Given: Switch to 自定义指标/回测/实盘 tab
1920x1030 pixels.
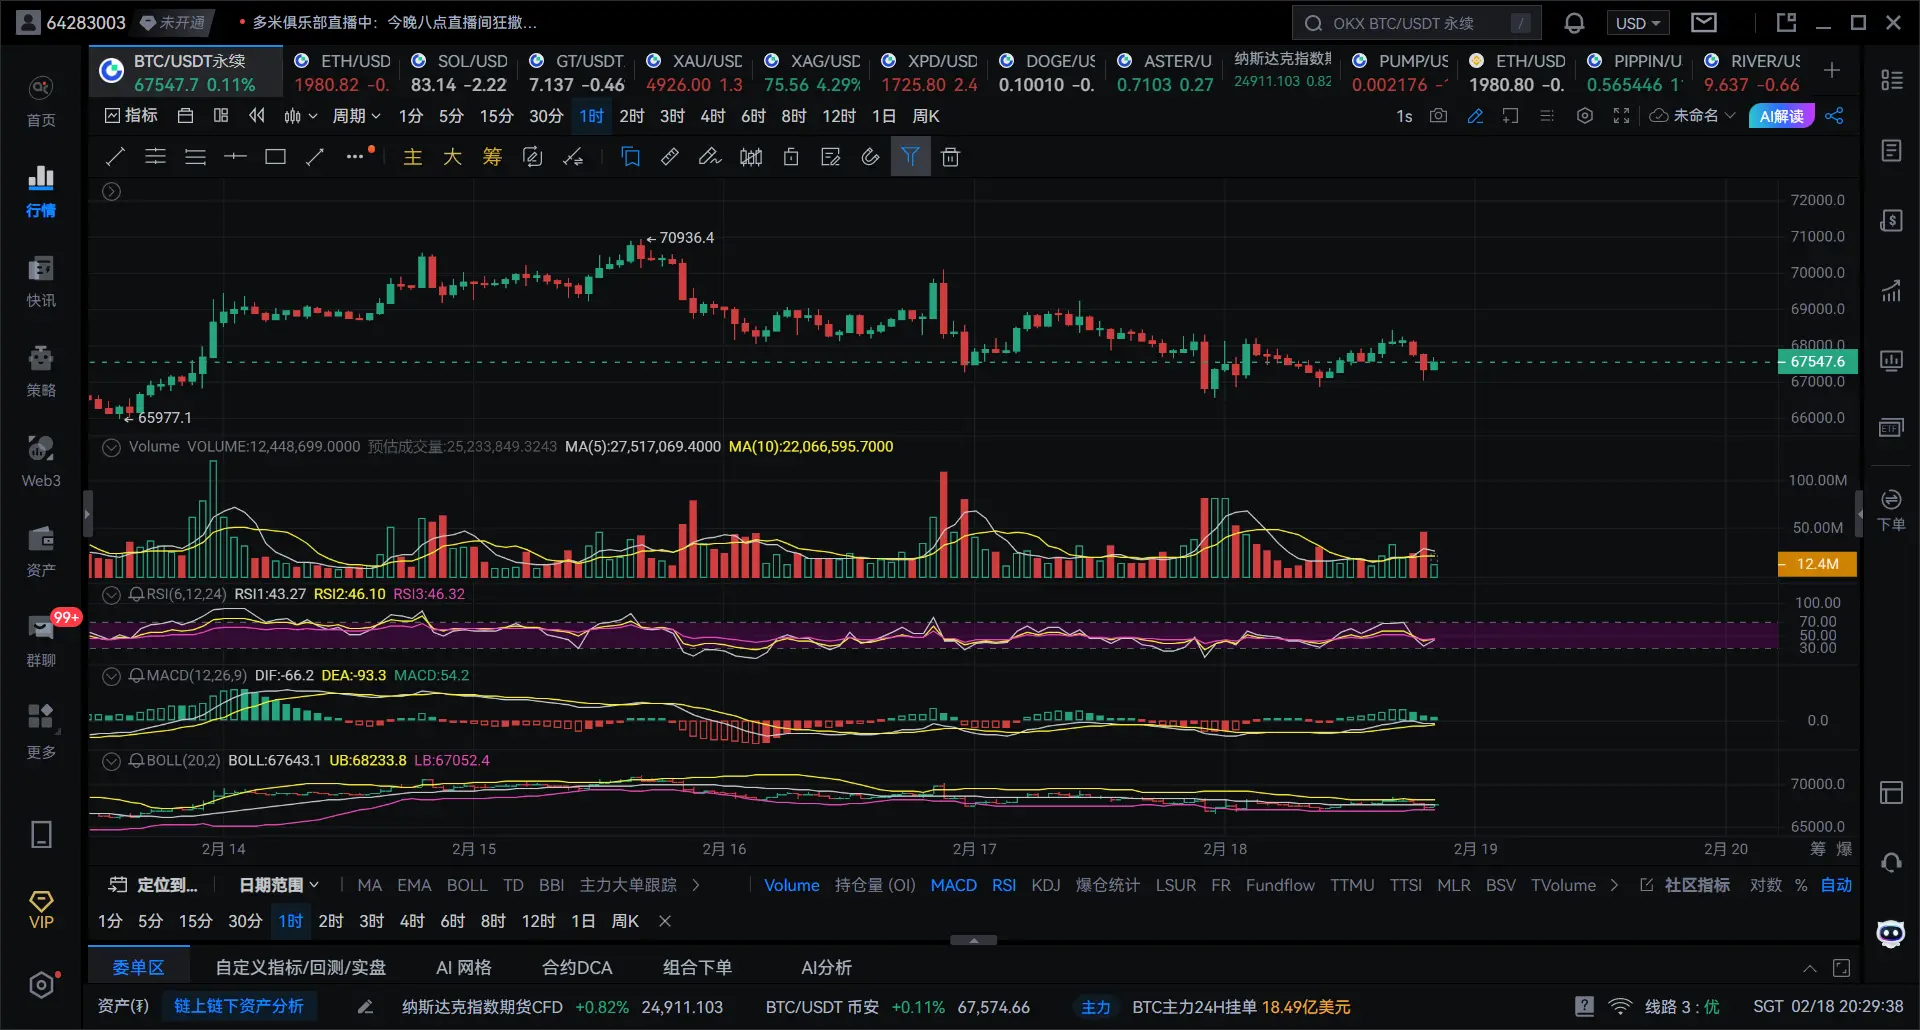Looking at the screenshot, I should pyautogui.click(x=301, y=968).
